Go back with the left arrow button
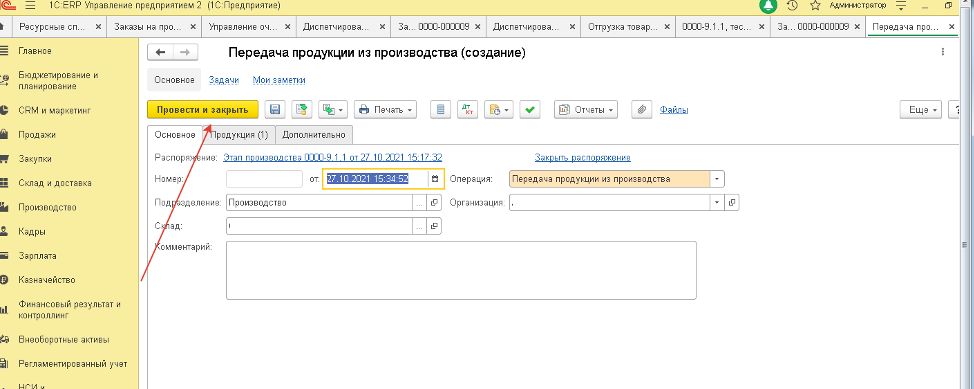 [x=160, y=53]
